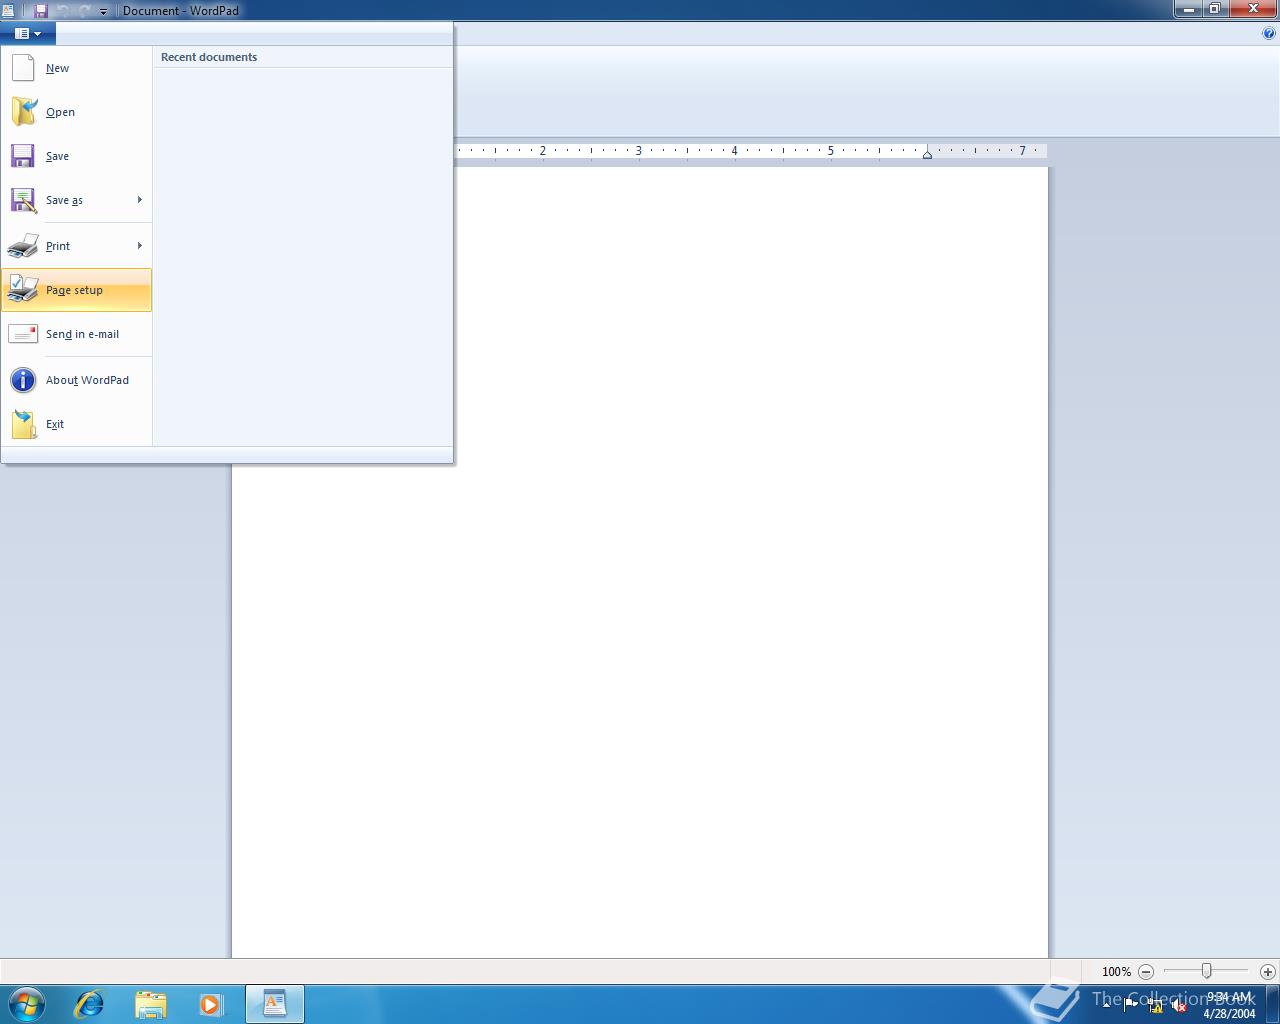This screenshot has height=1024, width=1280.
Task: Click the 100% zoom level text
Action: click(x=1116, y=971)
